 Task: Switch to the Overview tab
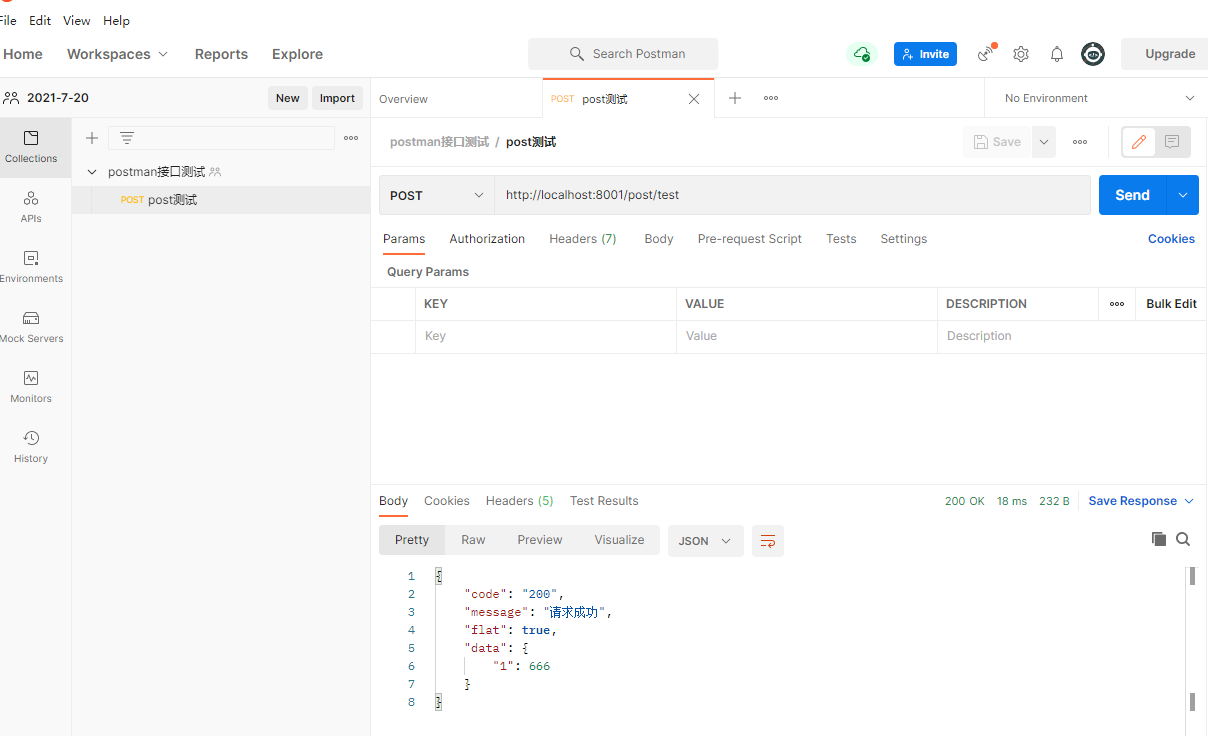pyautogui.click(x=403, y=99)
